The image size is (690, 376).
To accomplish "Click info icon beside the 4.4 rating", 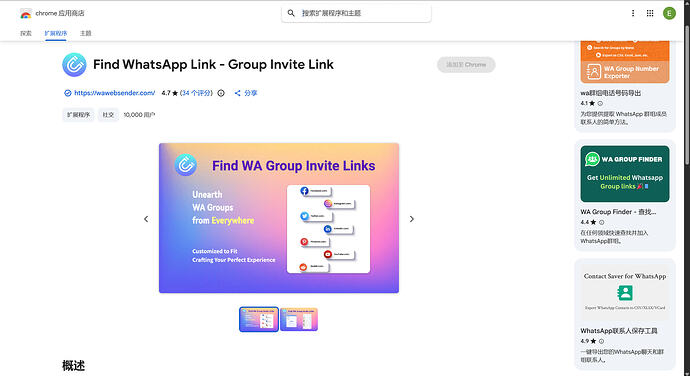I will point(602,222).
